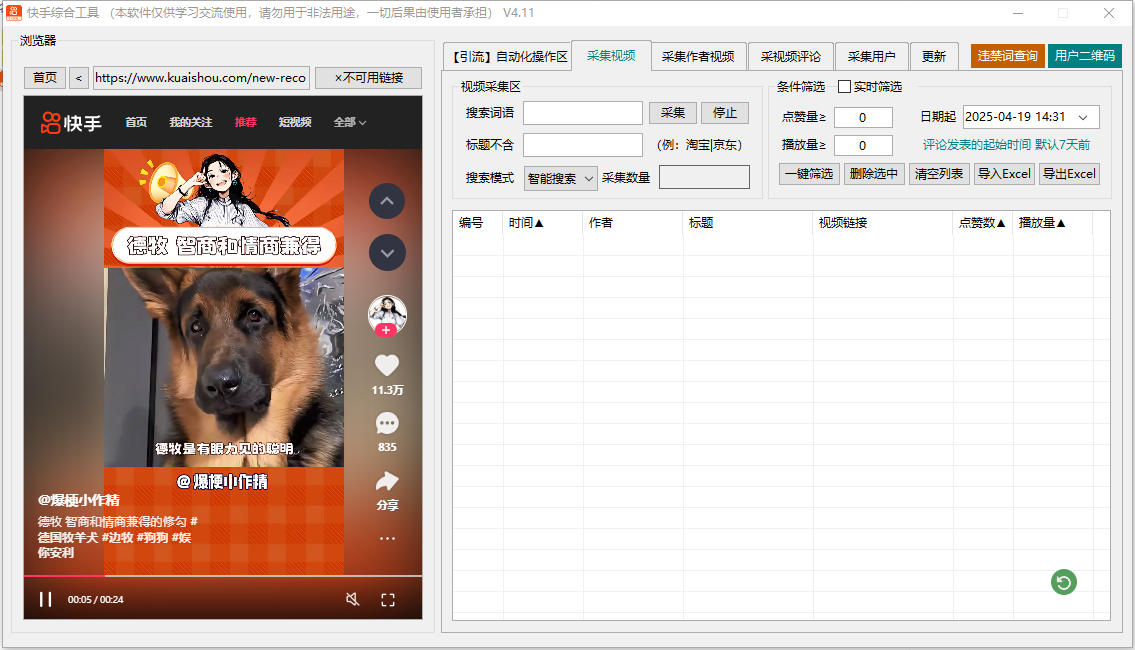Click the green refresh icon
This screenshot has width=1135, height=650.
point(1063,582)
